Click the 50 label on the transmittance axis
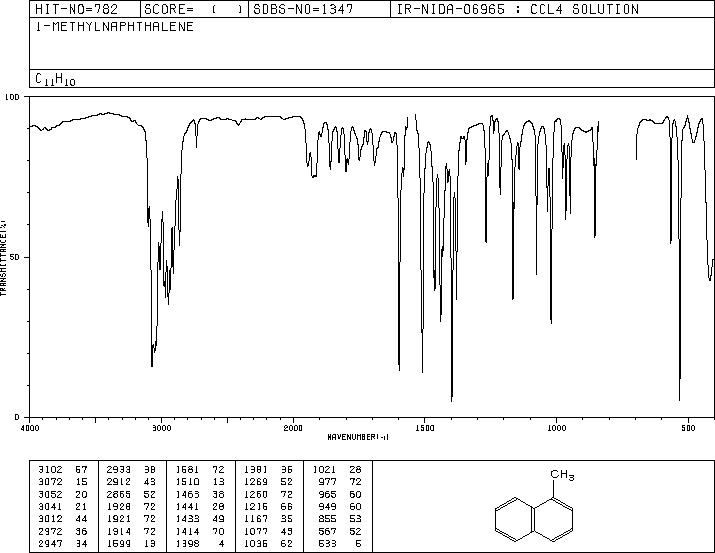Image resolution: width=715 pixels, height=553 pixels. click(15, 257)
